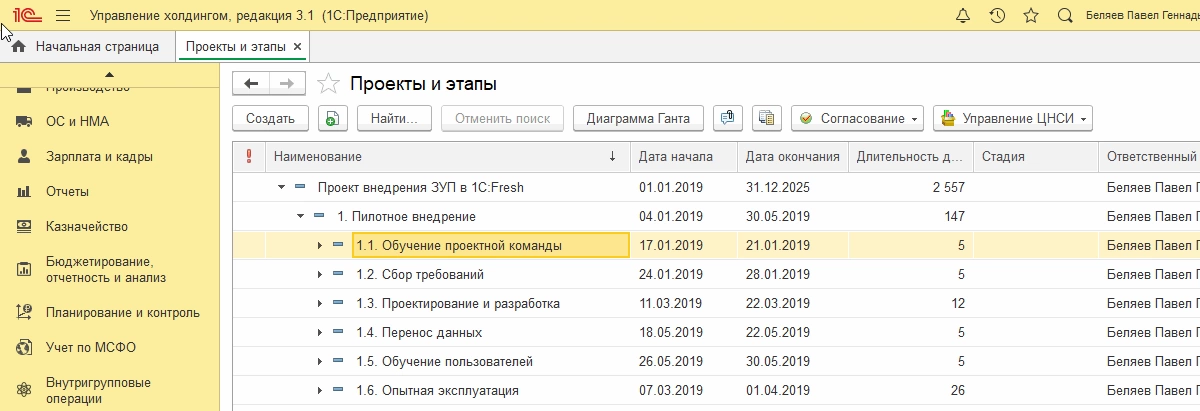
Task: Open the Казначейство section
Action: click(87, 227)
